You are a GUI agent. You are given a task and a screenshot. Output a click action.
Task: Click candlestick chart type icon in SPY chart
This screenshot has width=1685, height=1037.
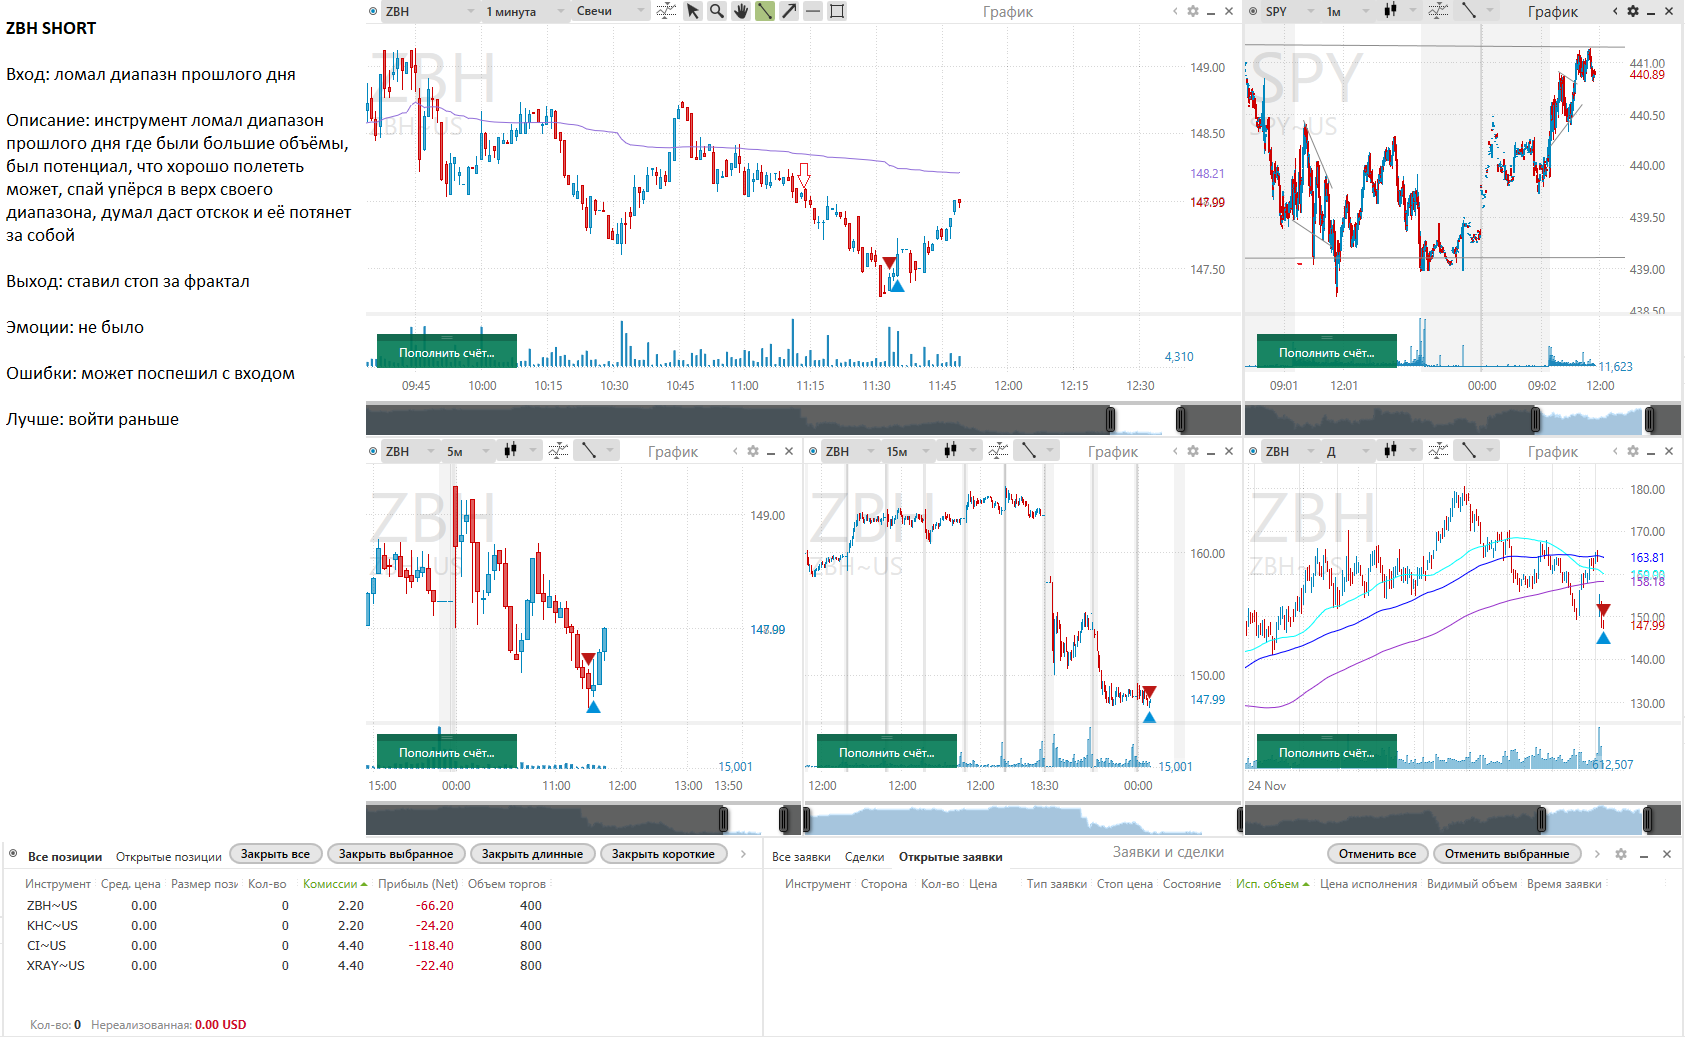point(1390,11)
